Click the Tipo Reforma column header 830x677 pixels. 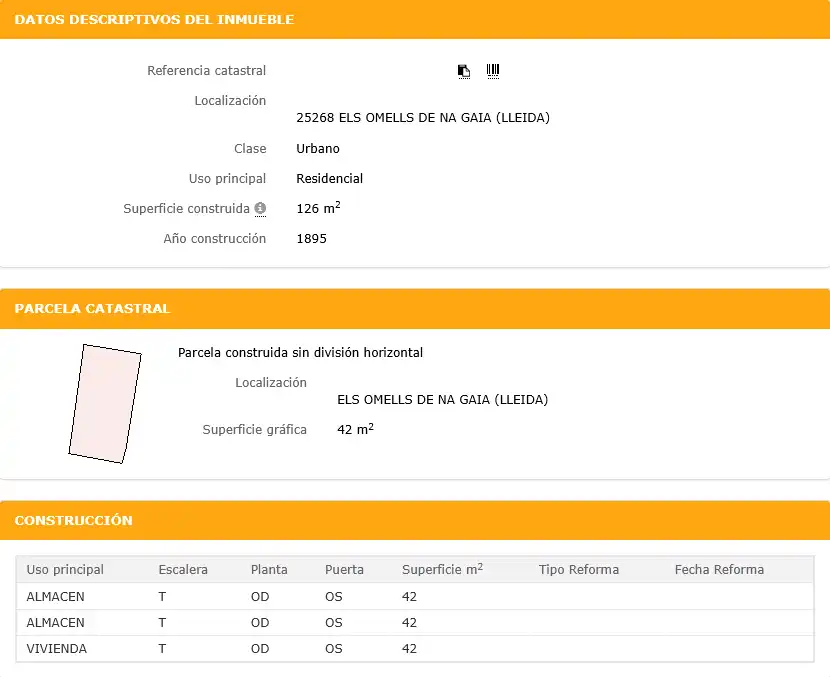click(579, 570)
